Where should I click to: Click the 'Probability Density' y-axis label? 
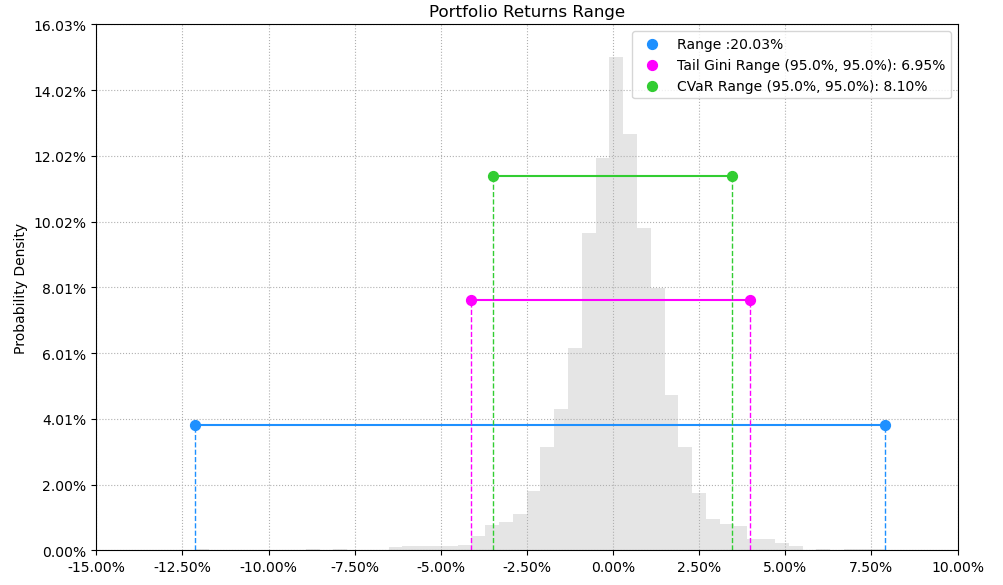(x=20, y=289)
